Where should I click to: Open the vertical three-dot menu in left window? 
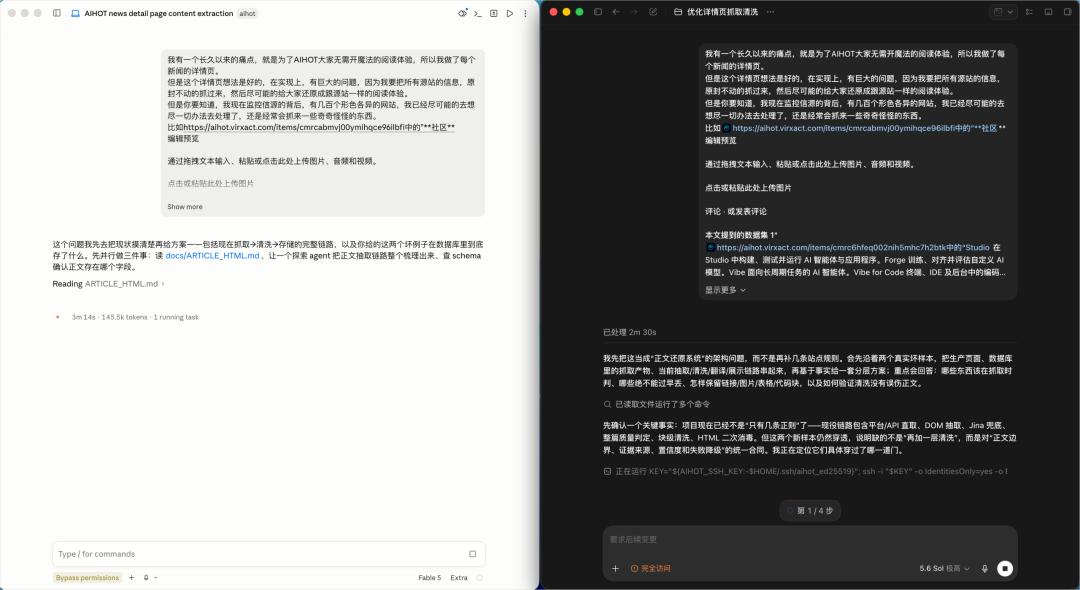click(x=526, y=13)
